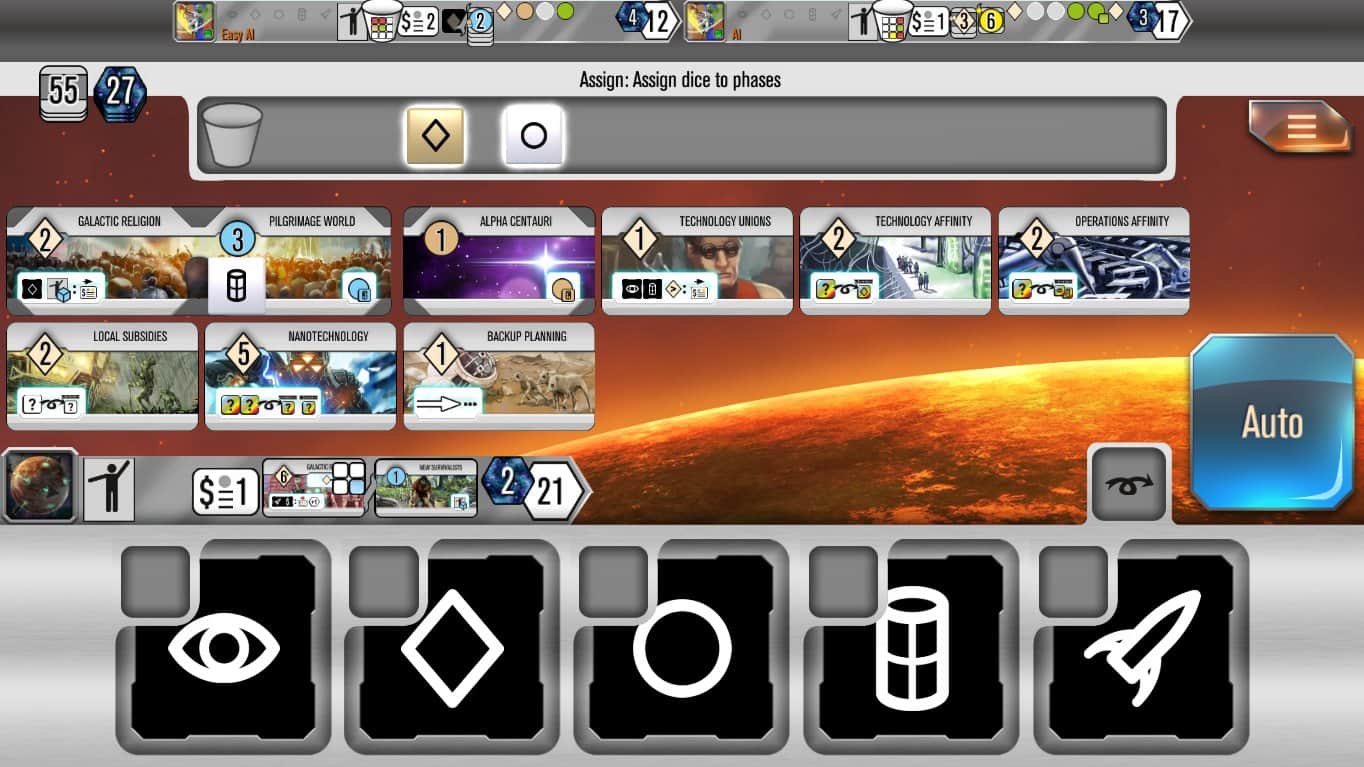The width and height of the screenshot is (1364, 767).
Task: Tick the small box above Ship phase
Action: [1073, 581]
